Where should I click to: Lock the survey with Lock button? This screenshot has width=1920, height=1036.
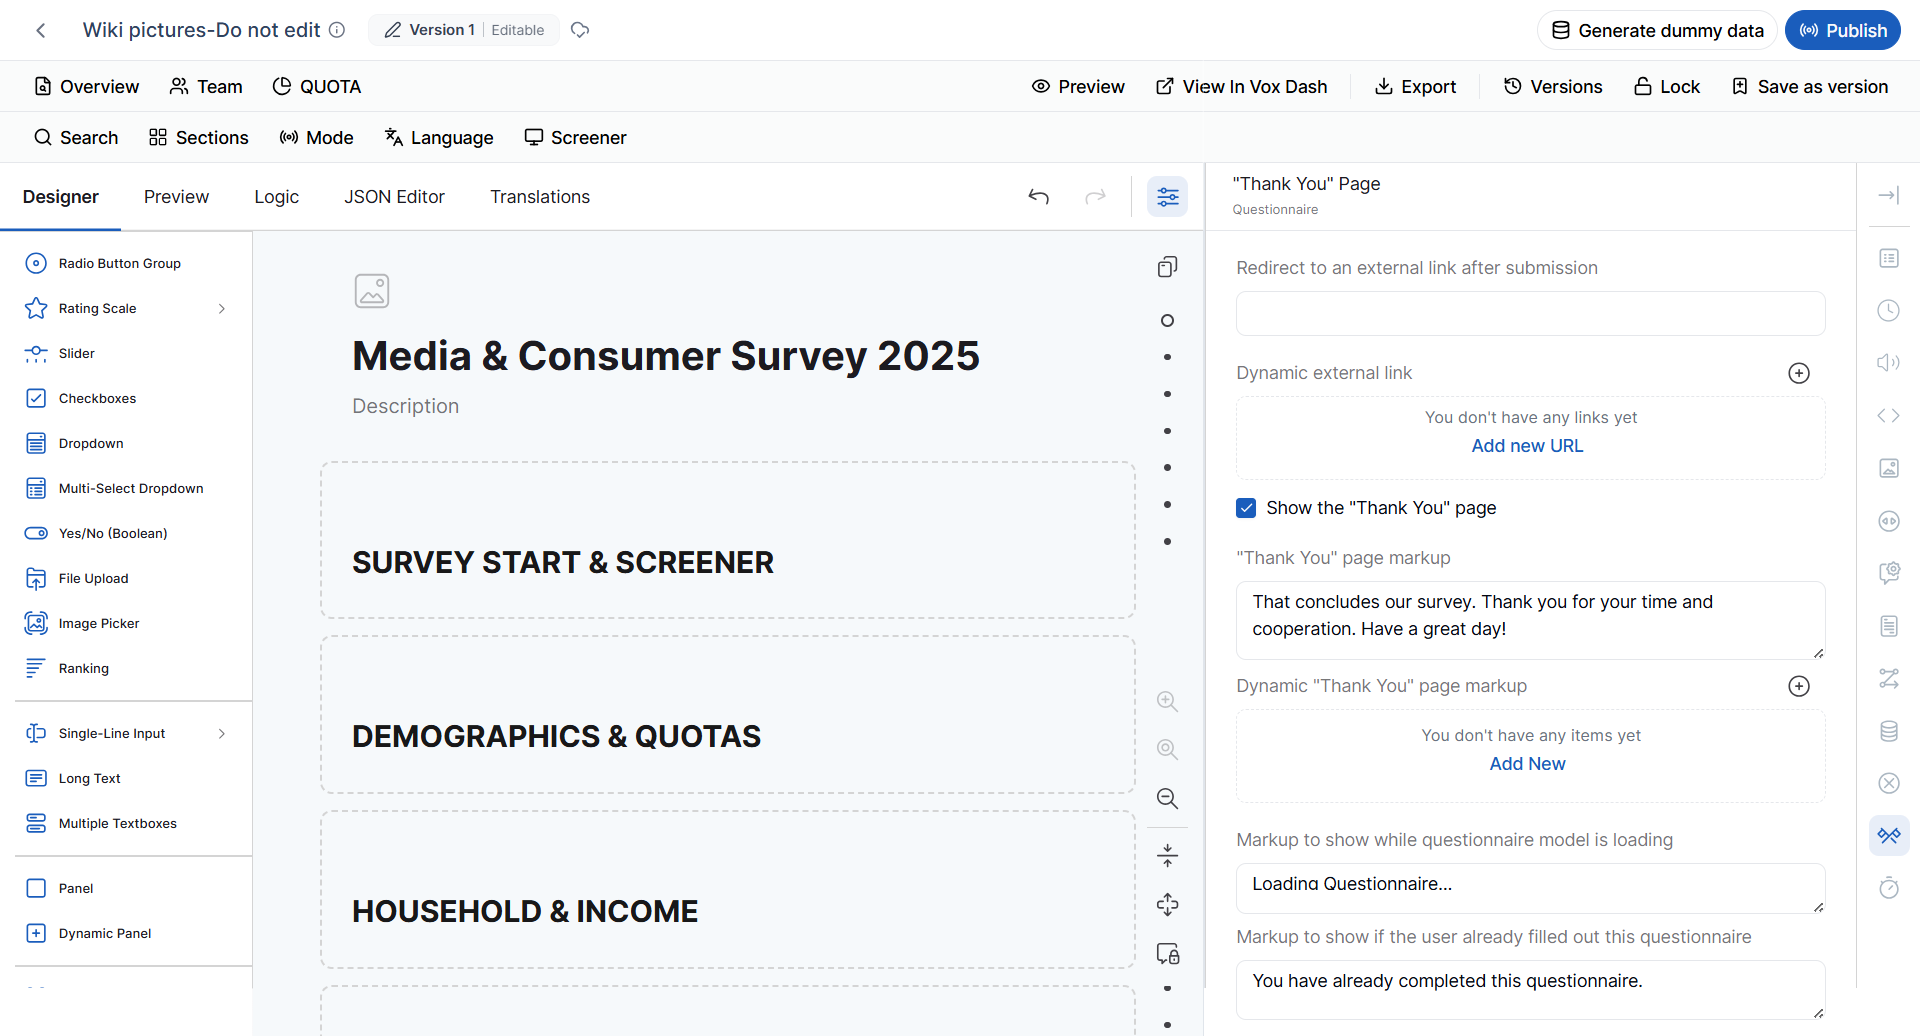(1667, 87)
